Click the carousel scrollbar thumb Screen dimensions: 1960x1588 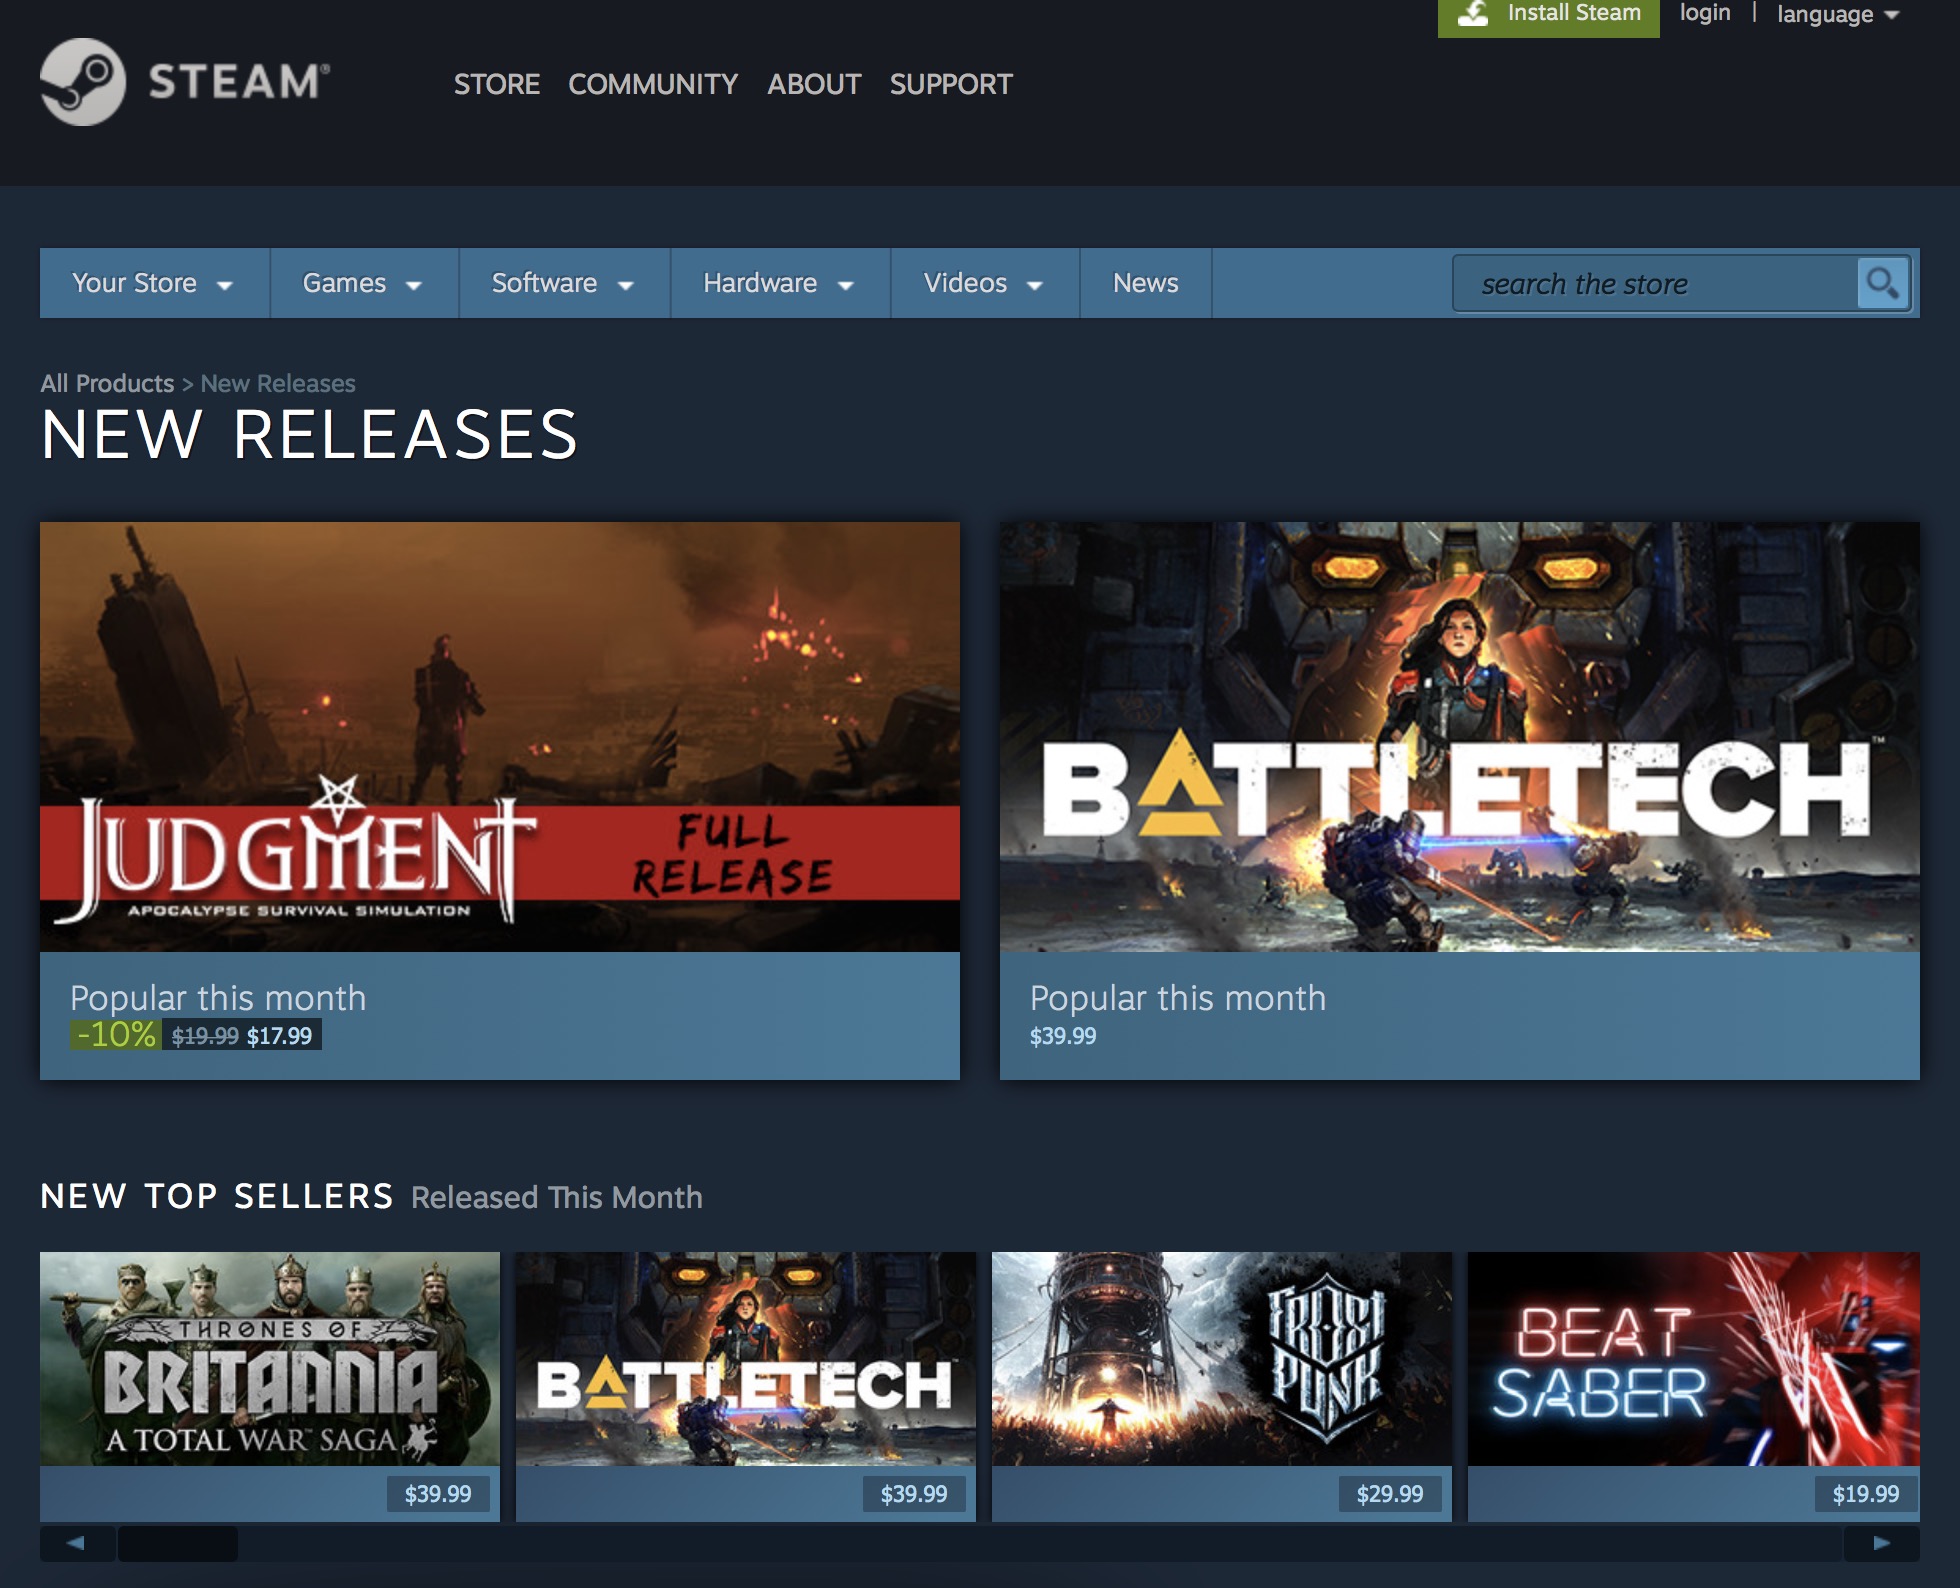178,1543
